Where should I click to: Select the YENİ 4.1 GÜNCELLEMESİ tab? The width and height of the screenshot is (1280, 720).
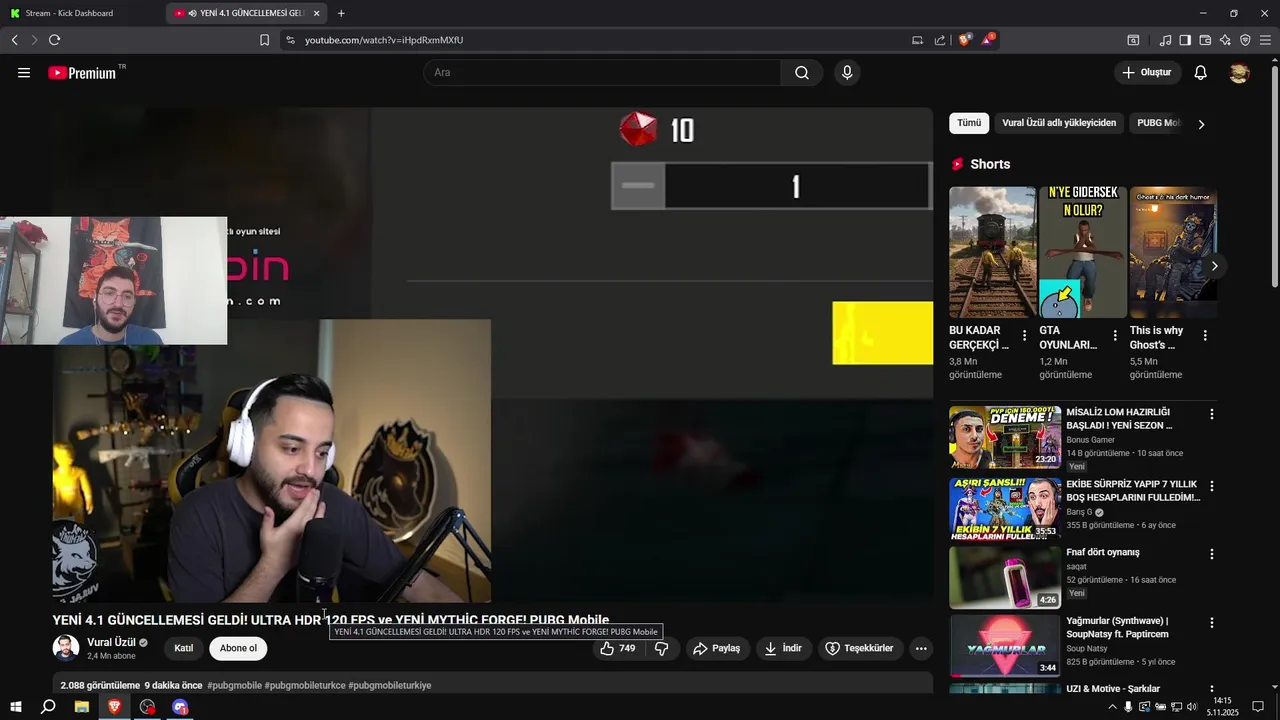click(247, 13)
